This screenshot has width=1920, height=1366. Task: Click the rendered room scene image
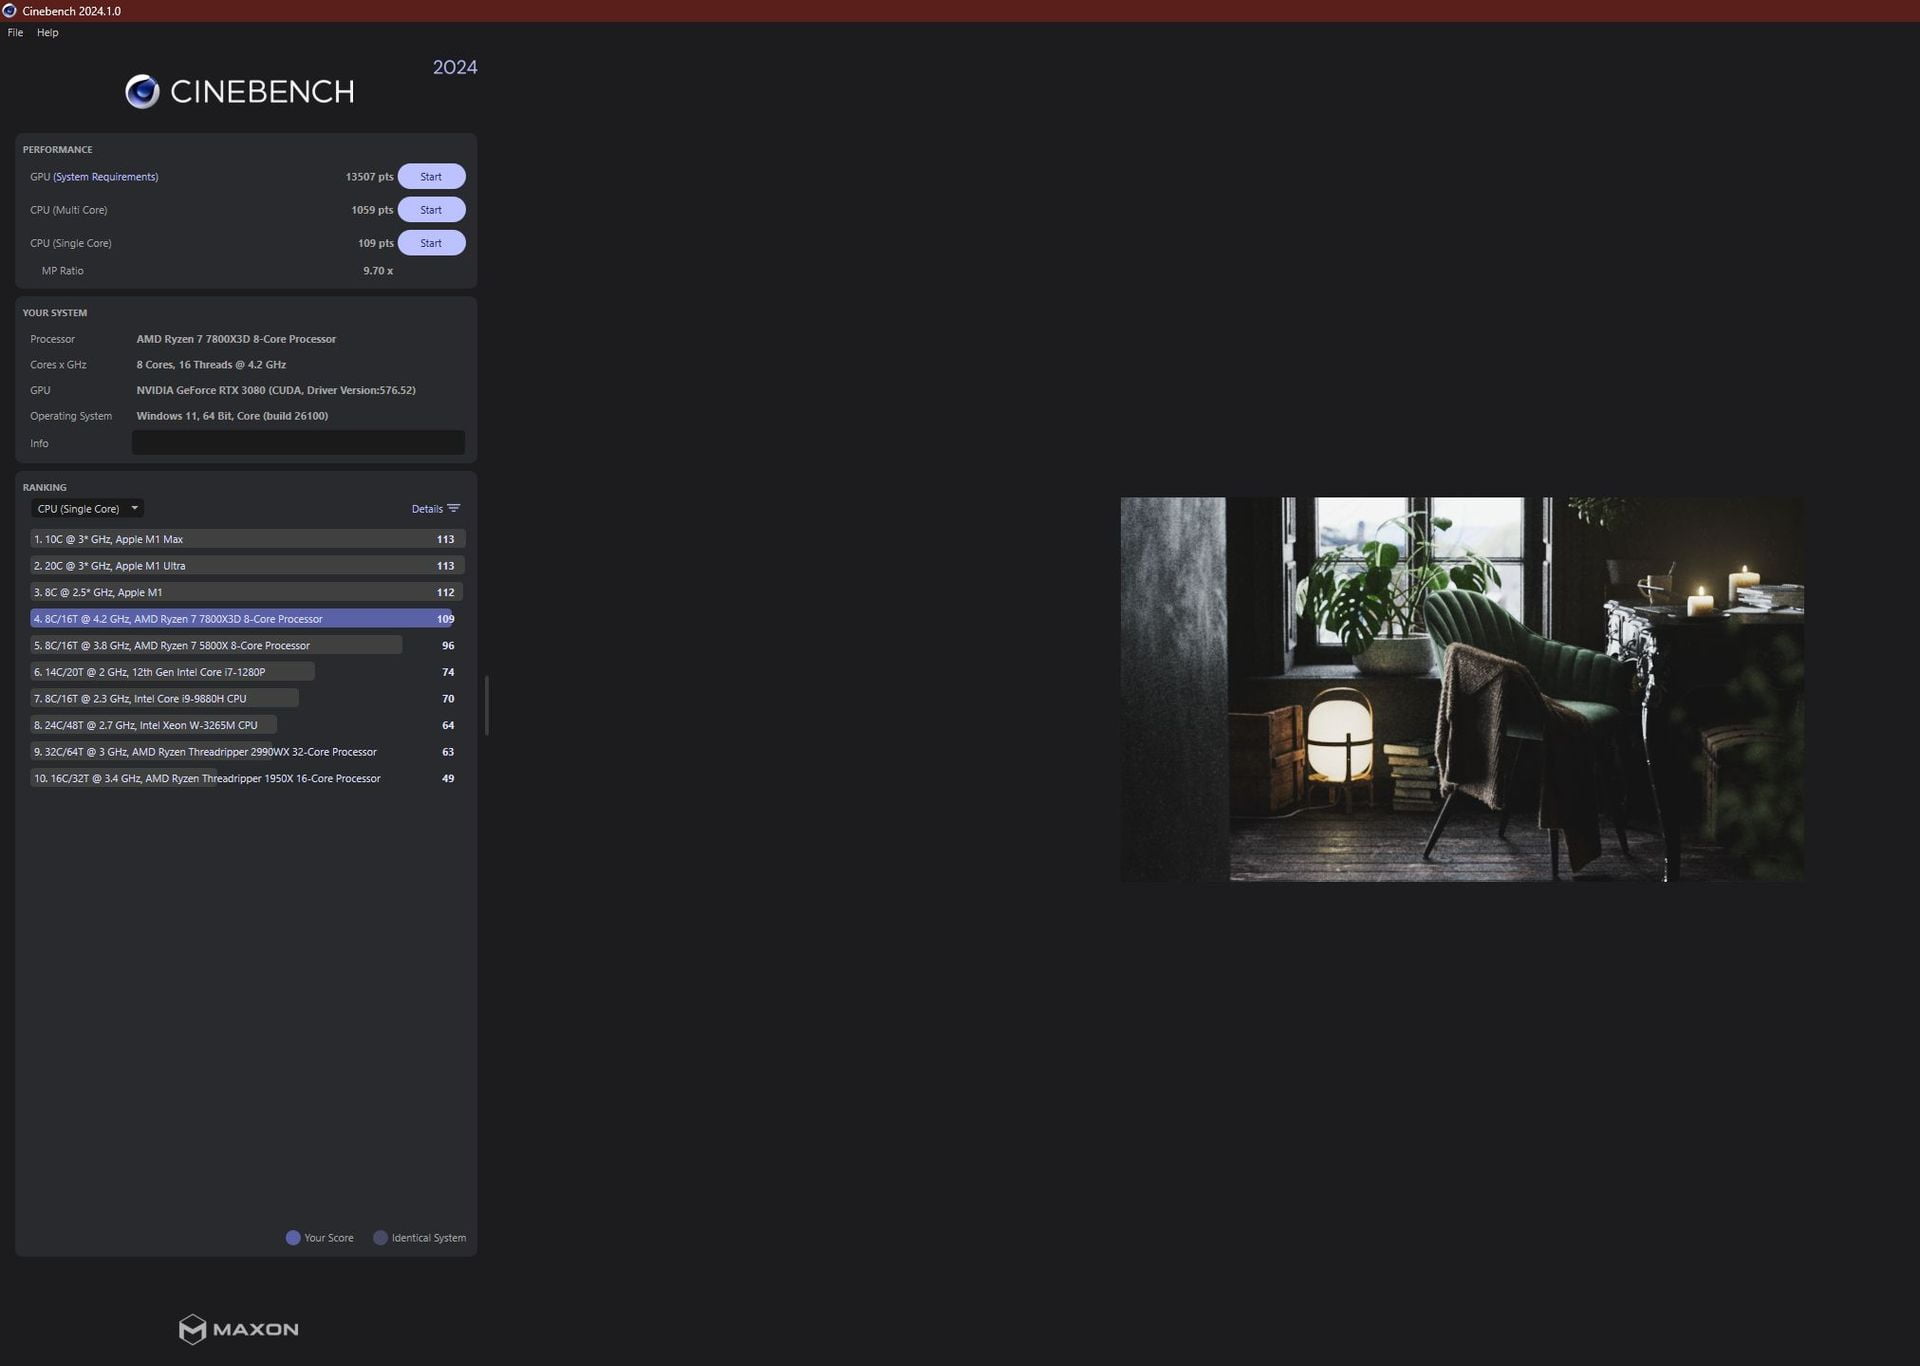click(x=1462, y=689)
